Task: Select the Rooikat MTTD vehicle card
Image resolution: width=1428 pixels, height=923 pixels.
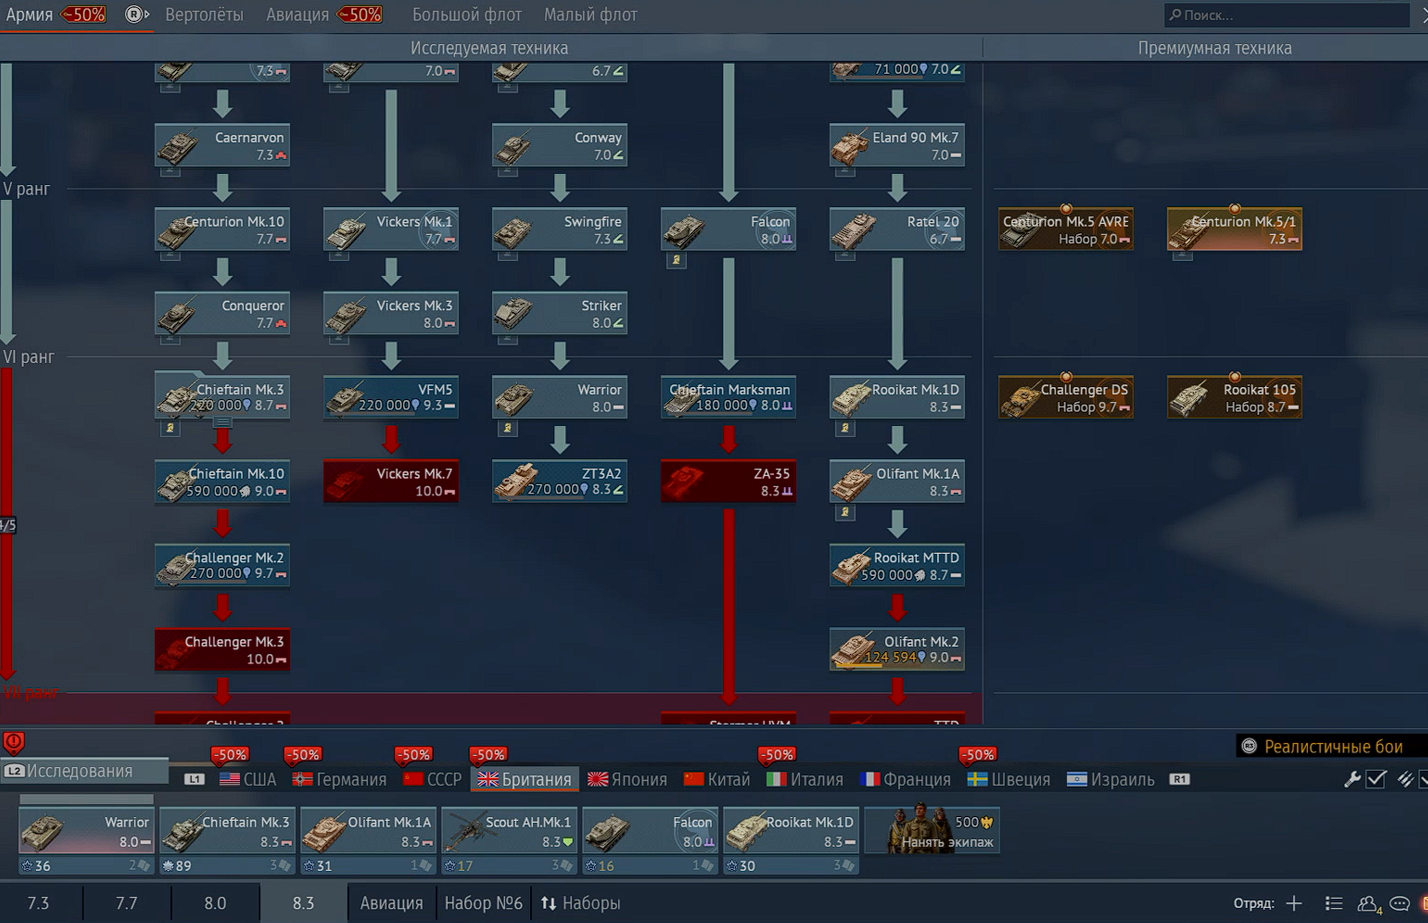Action: 897,566
